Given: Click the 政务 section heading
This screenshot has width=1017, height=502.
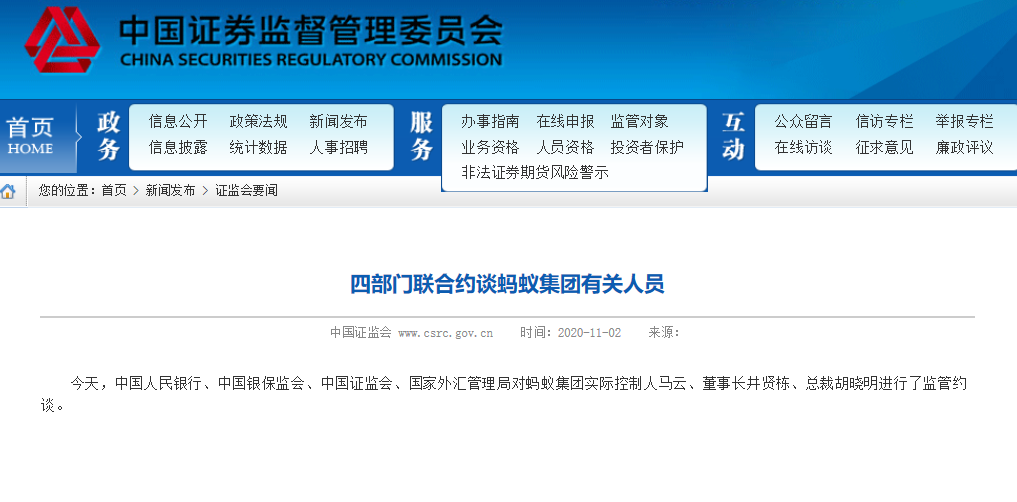Looking at the screenshot, I should click(109, 136).
